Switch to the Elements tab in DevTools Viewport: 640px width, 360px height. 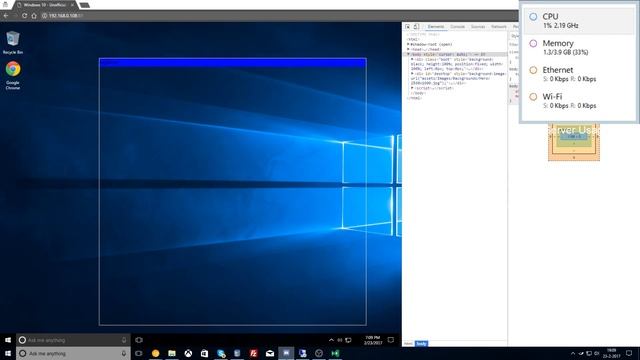pos(436,27)
